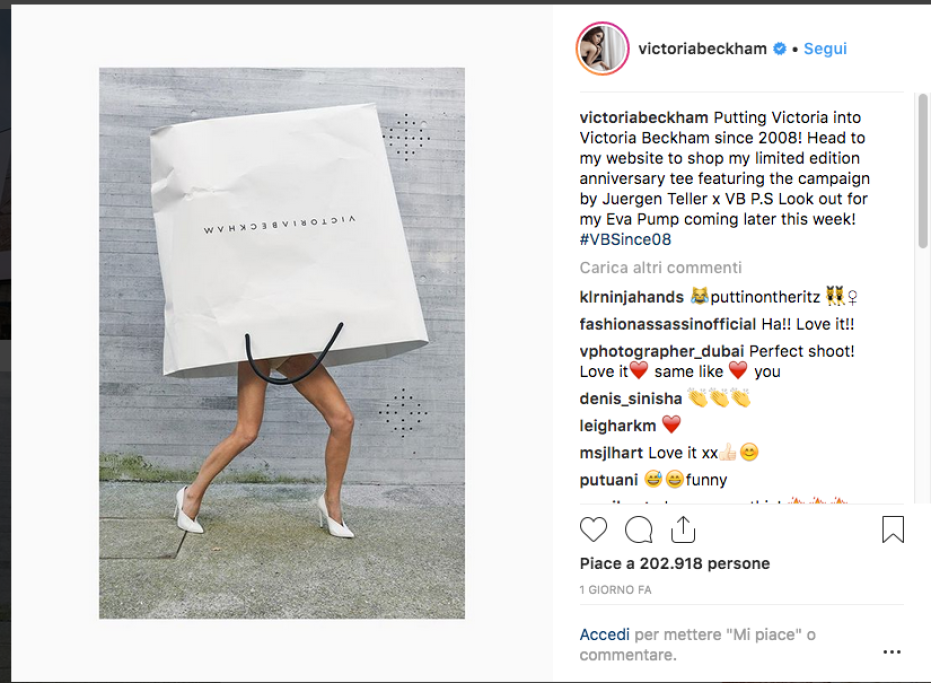Open the fashionassassinofficial commenter profile
This screenshot has width=931, height=683.
coord(667,324)
